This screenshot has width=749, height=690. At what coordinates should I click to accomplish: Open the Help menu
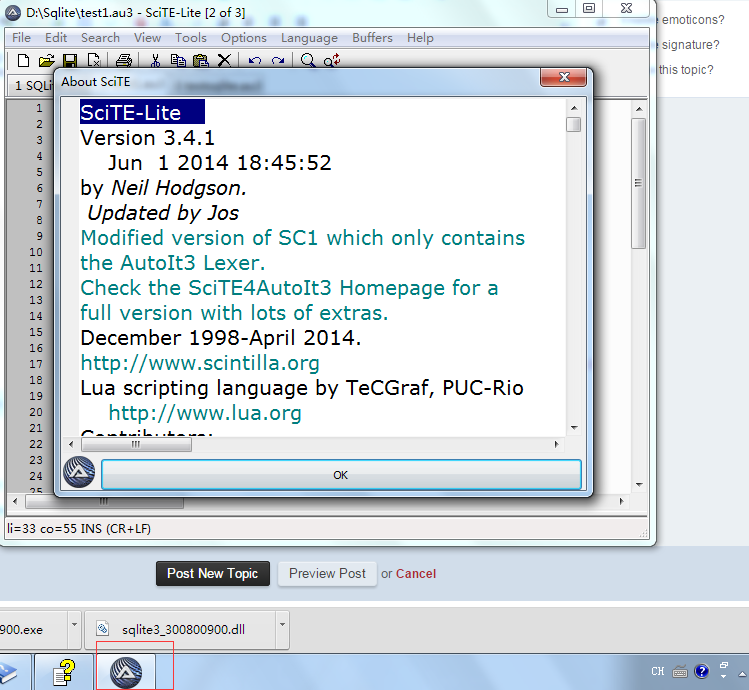(x=420, y=38)
